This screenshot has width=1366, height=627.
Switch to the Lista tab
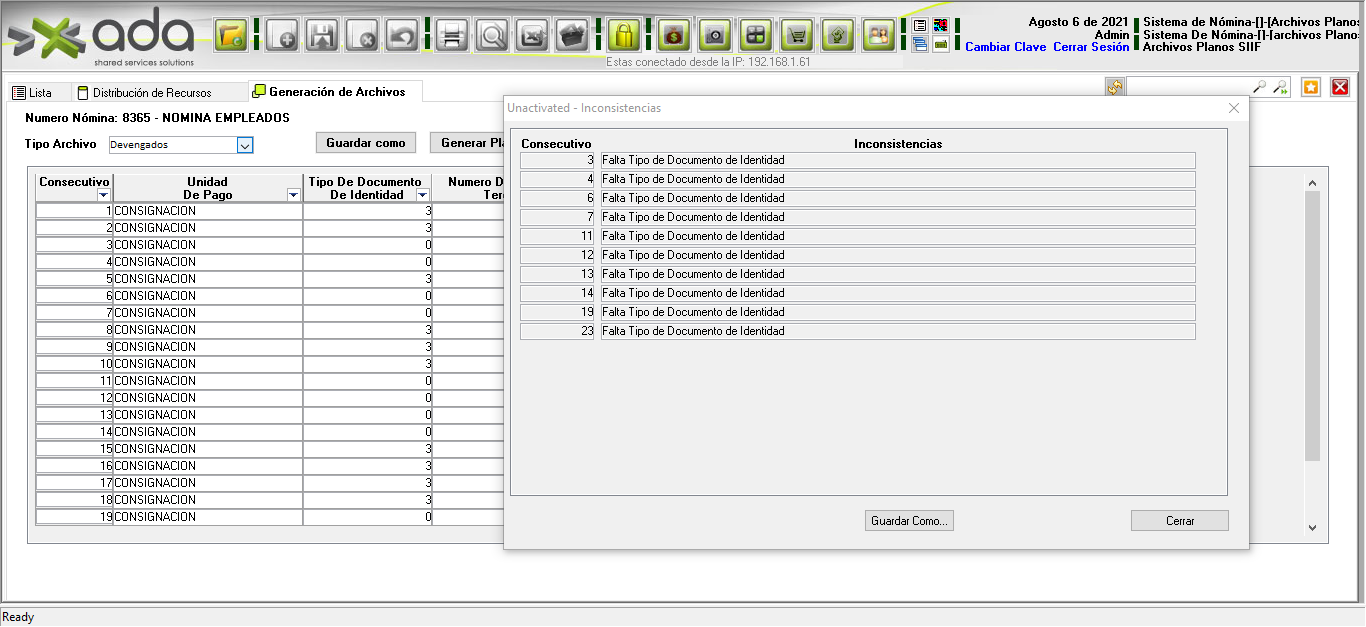32,93
